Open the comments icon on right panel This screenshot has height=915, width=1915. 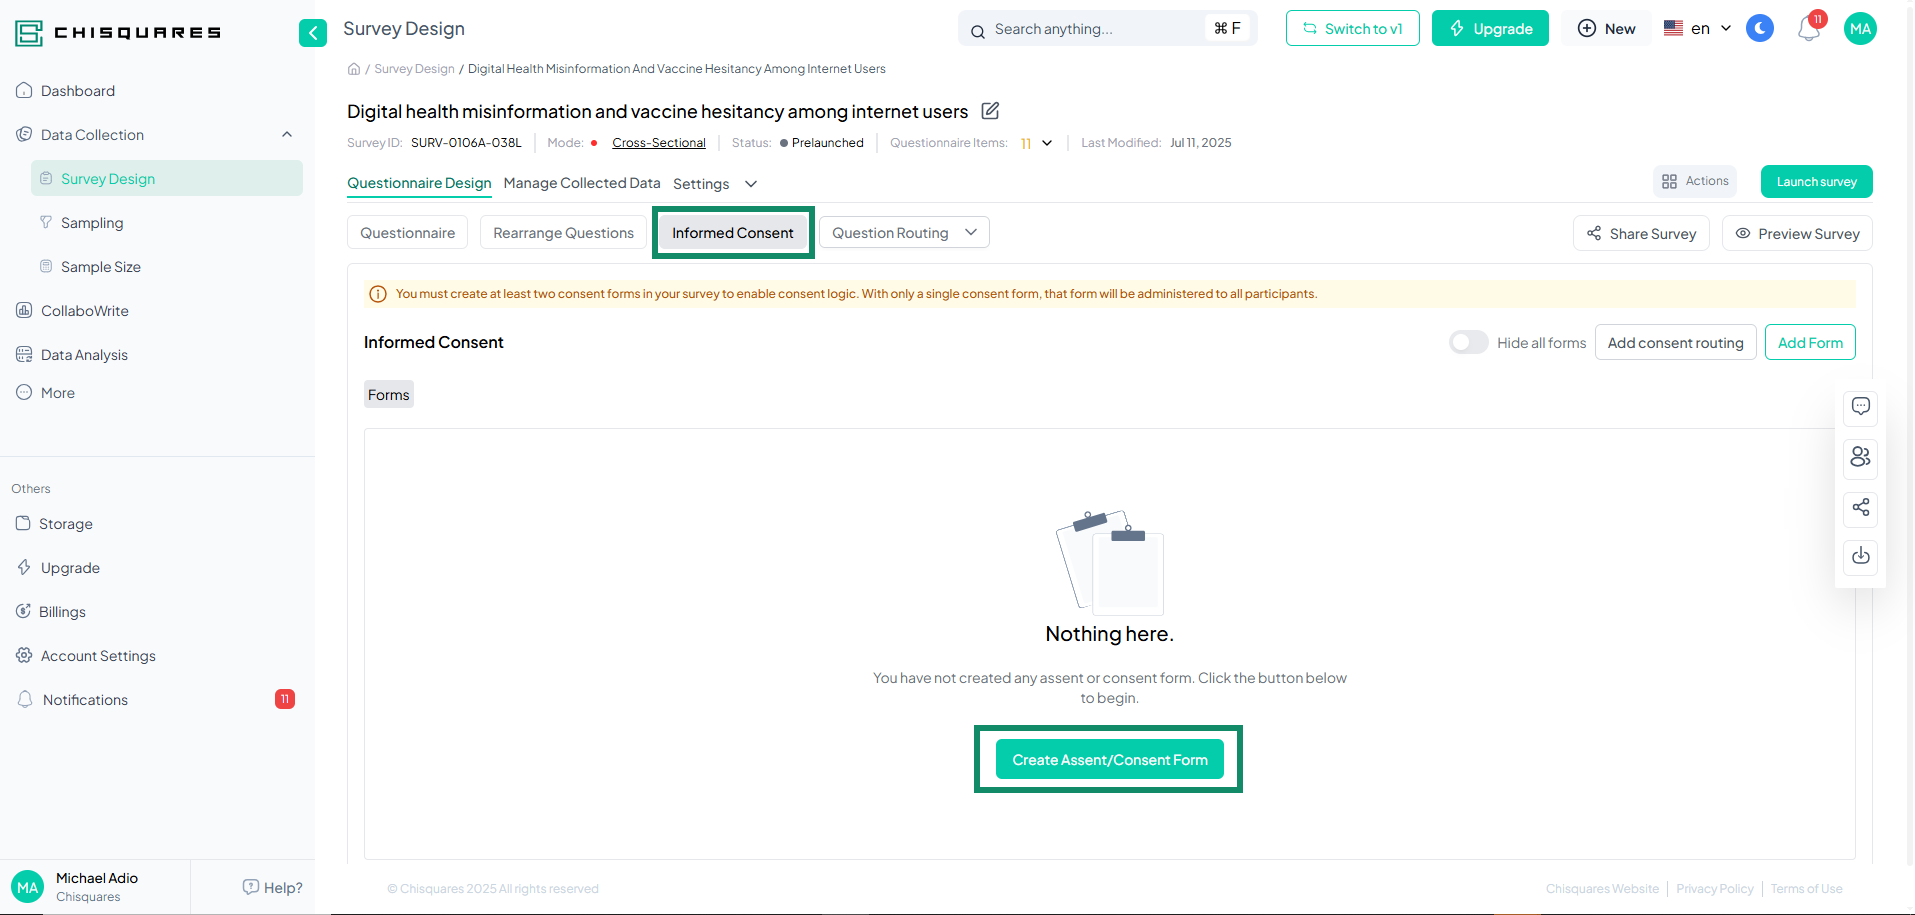[1860, 407]
